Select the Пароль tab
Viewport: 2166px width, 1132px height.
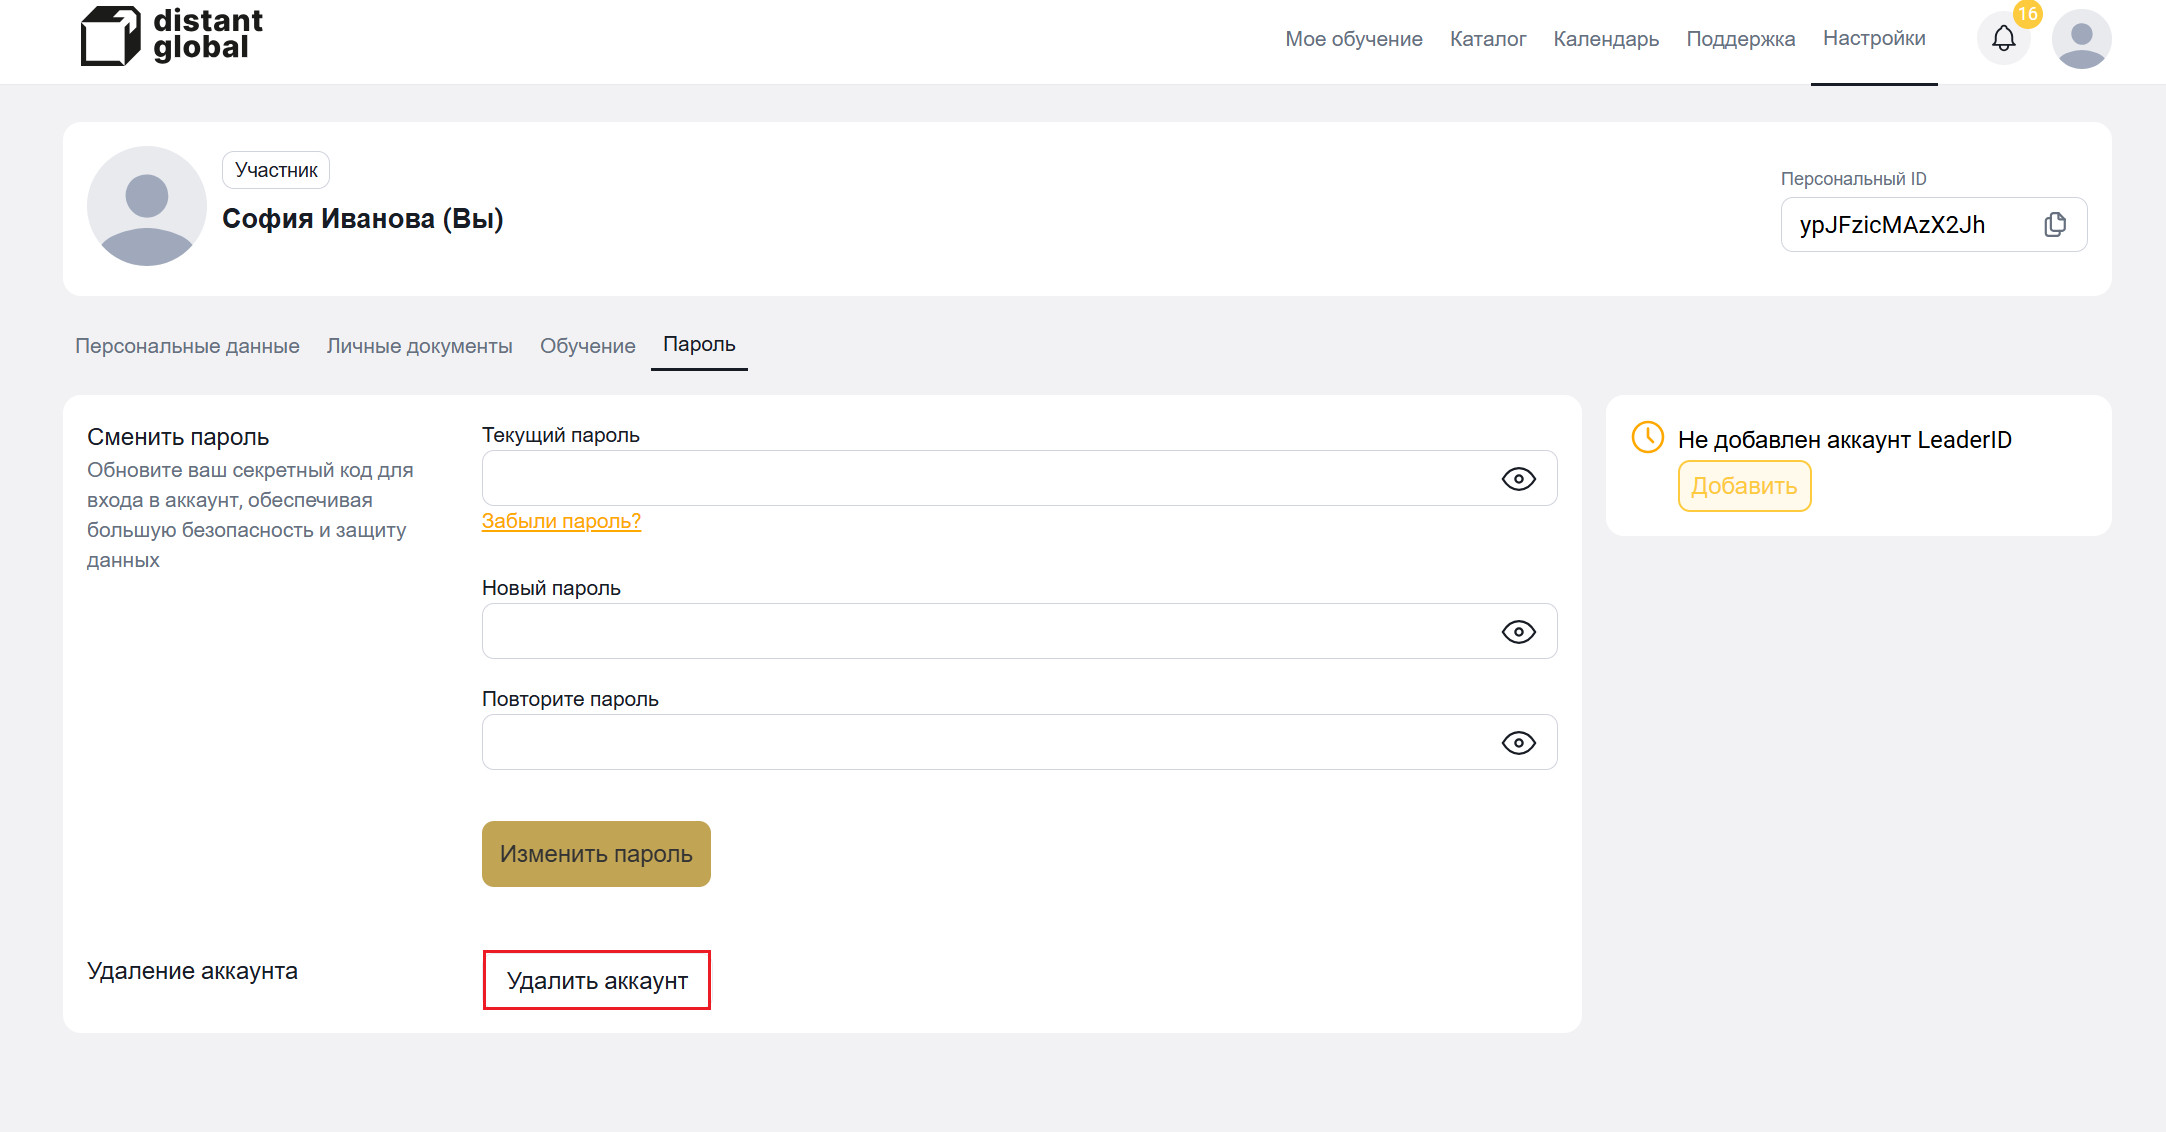(699, 345)
